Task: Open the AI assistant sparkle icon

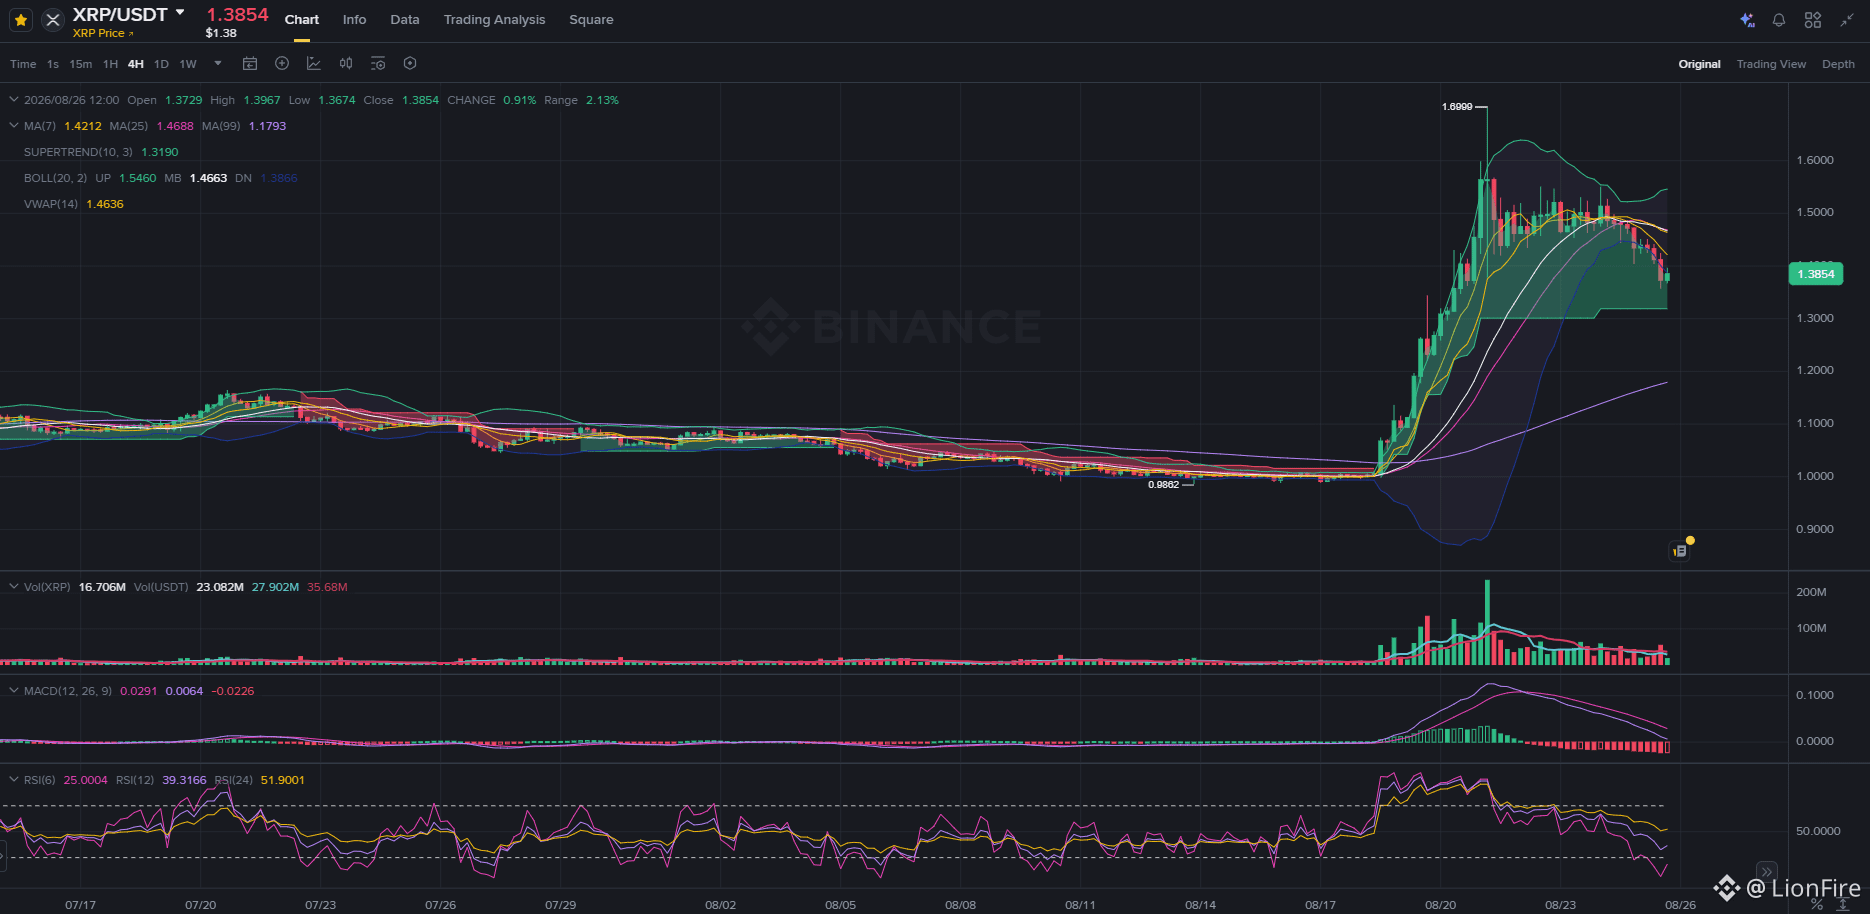Action: click(x=1747, y=20)
